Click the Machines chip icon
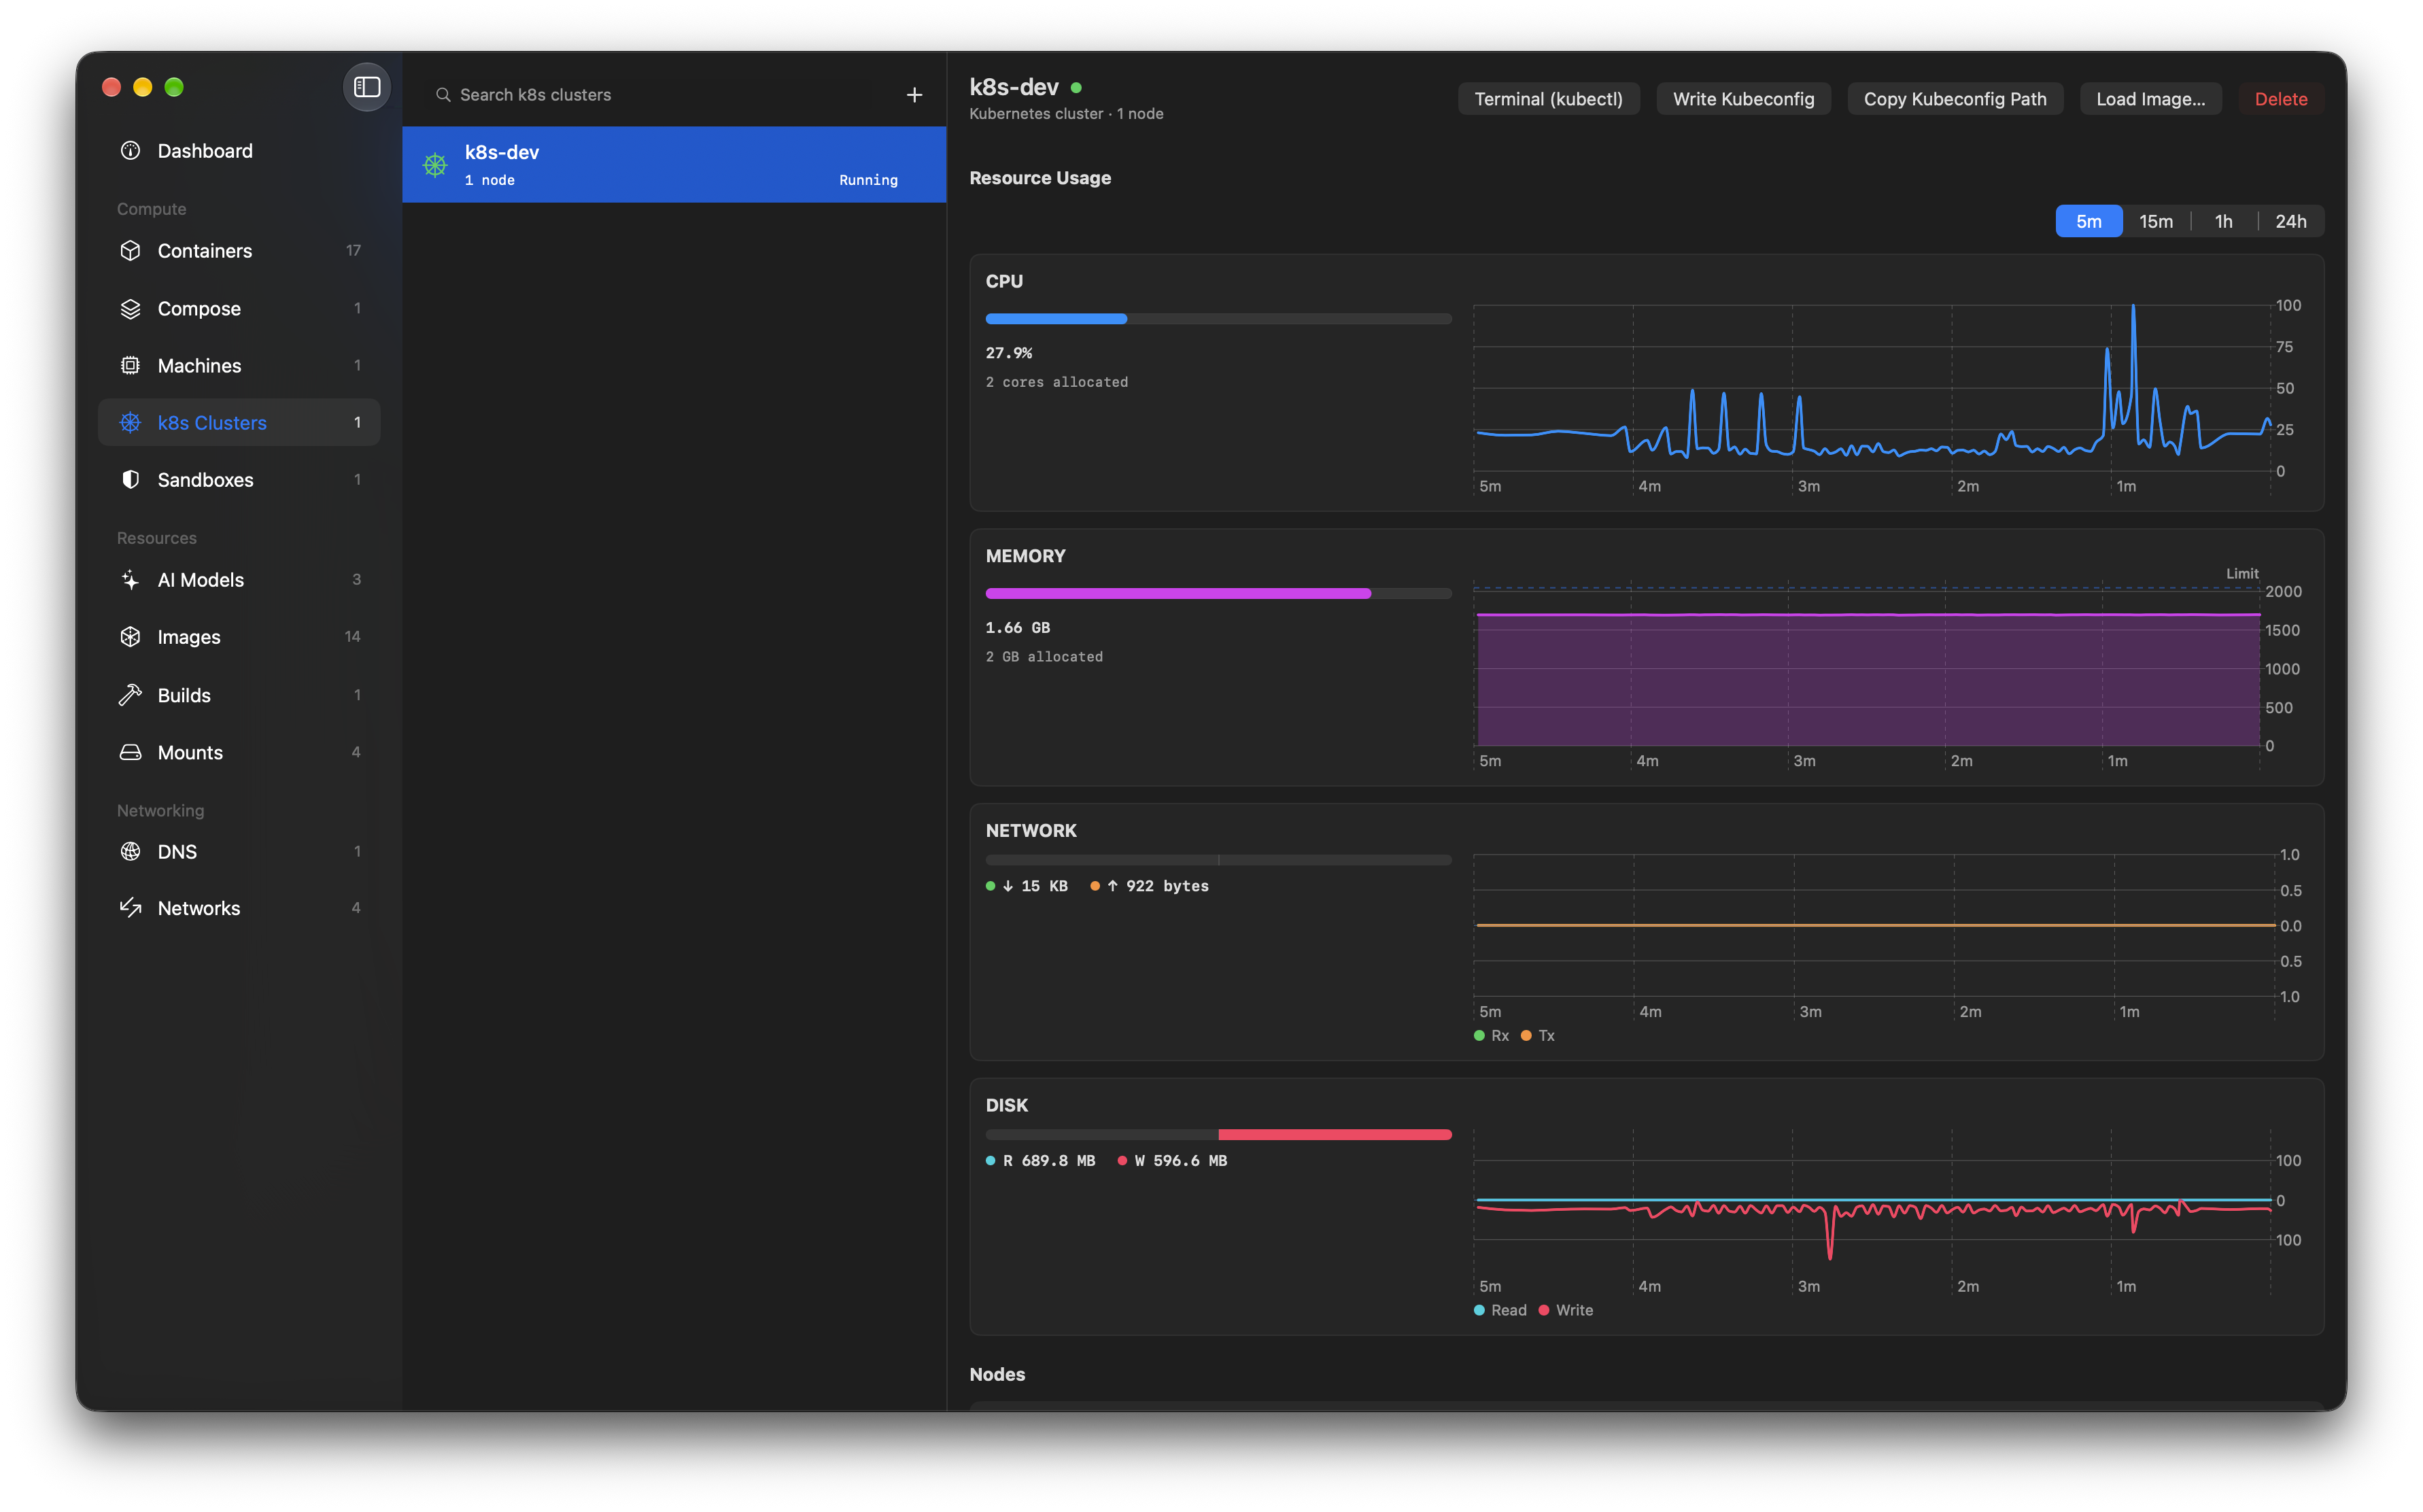 130,366
